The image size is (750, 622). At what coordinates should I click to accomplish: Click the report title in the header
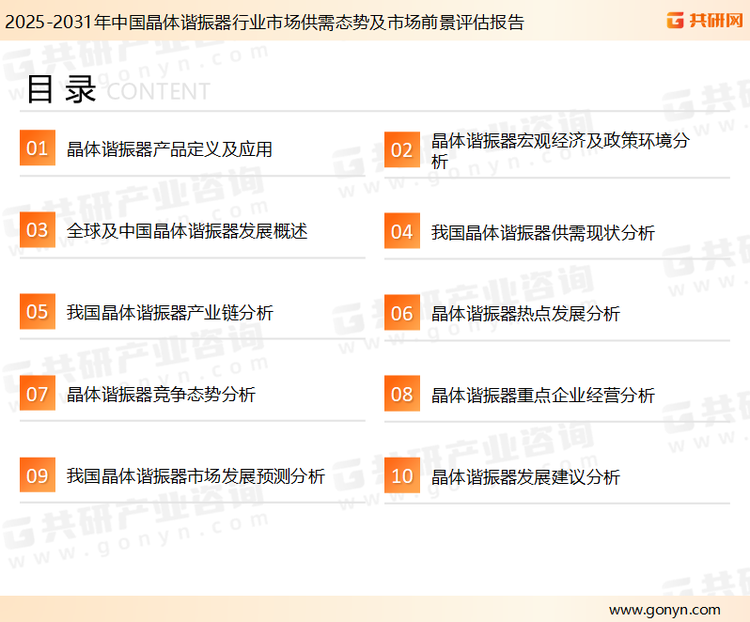265,22
